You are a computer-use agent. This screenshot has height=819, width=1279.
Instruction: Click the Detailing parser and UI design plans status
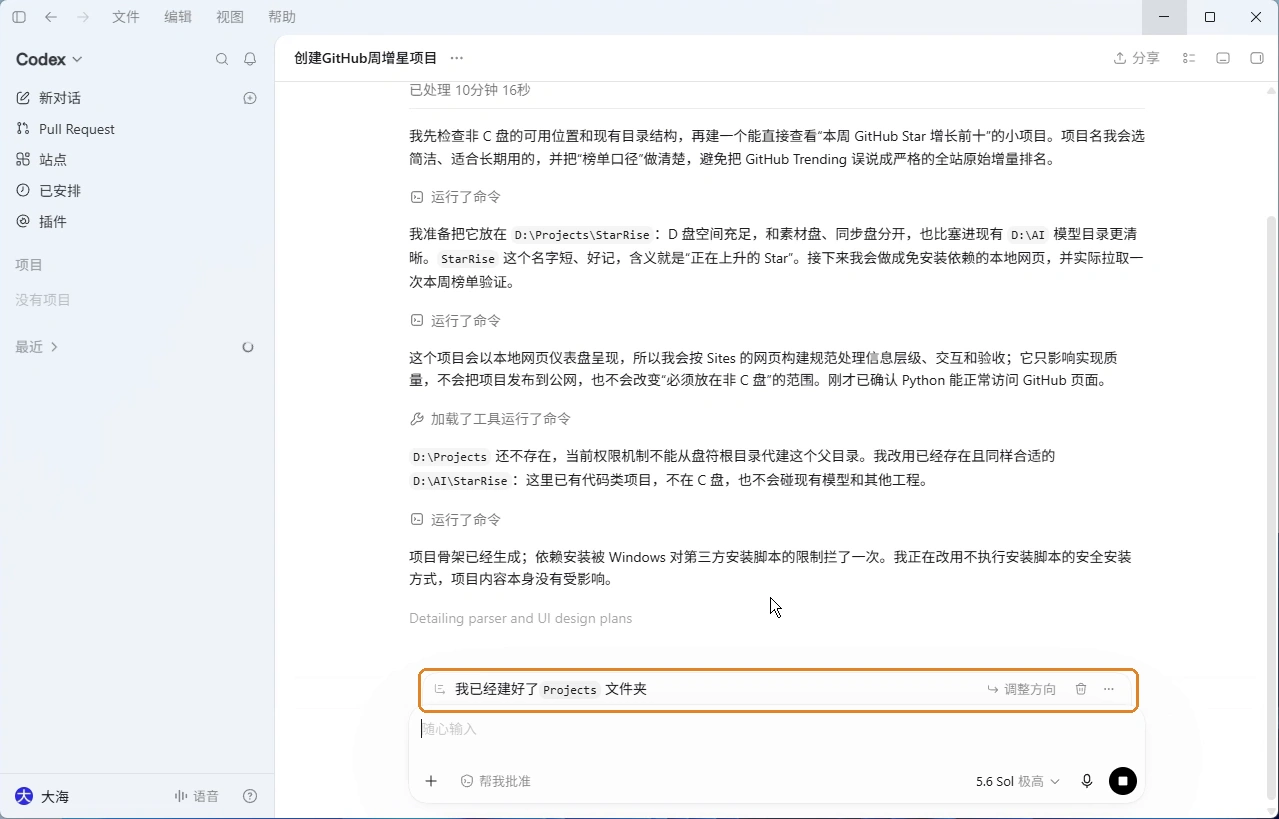point(520,618)
